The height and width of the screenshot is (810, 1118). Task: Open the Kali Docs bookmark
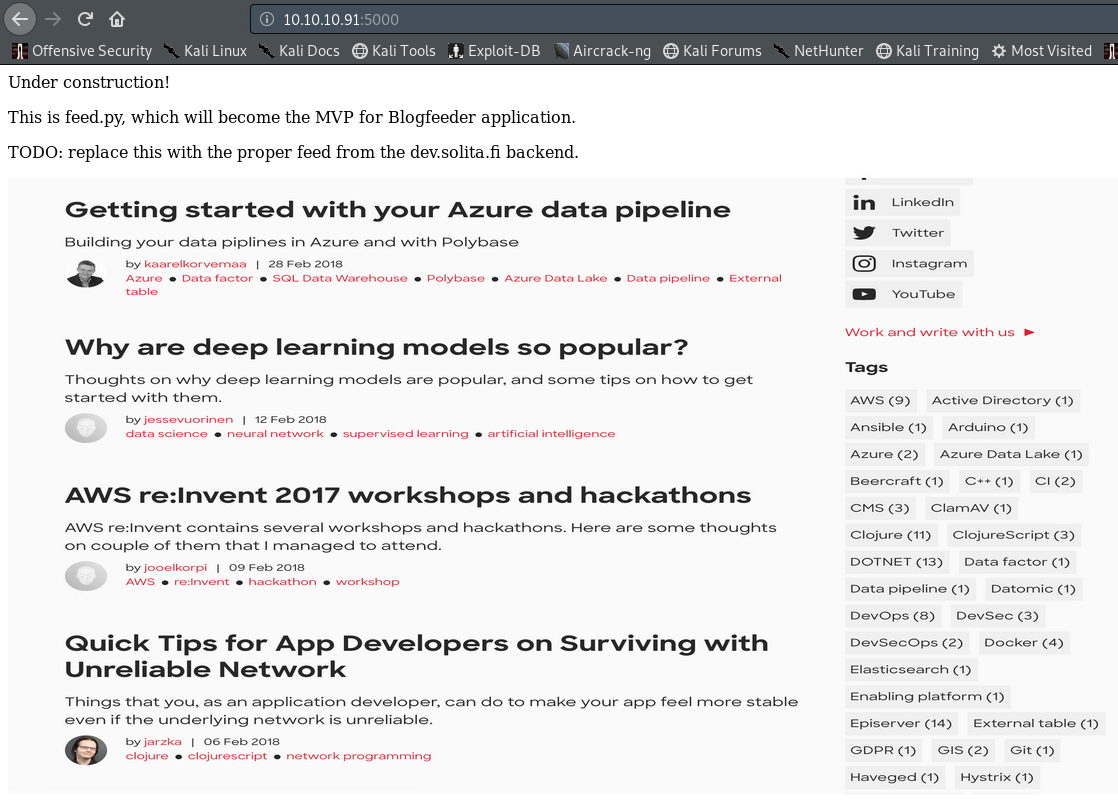(x=299, y=51)
